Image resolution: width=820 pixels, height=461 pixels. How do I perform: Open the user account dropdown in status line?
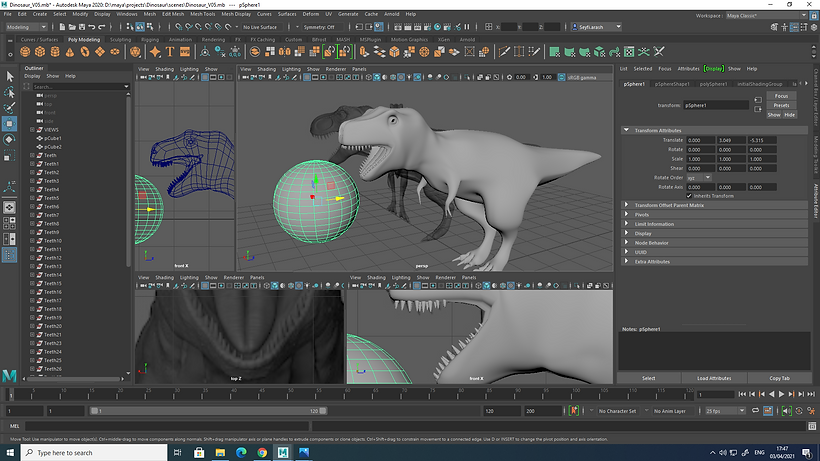[x=596, y=27]
